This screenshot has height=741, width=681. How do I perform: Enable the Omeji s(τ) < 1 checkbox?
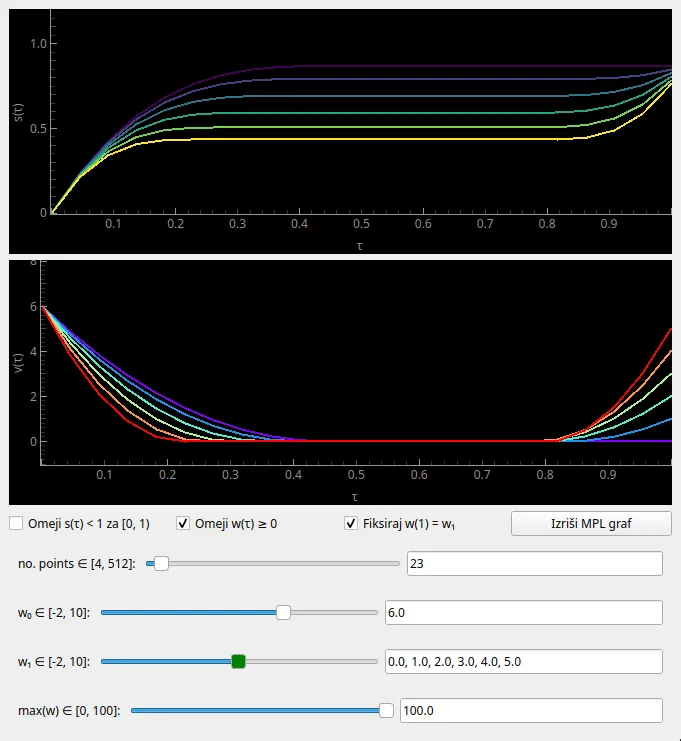[x=17, y=523]
